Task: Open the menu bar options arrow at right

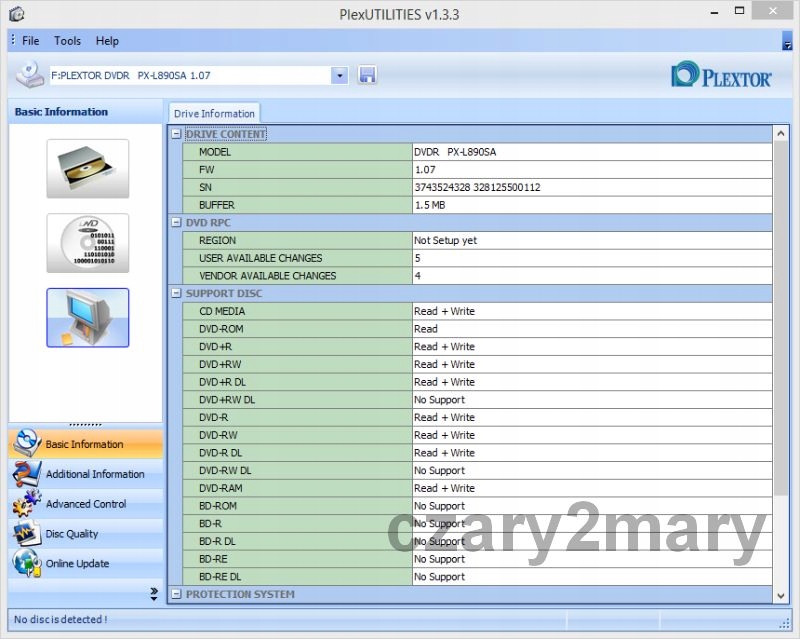Action: pos(787,41)
